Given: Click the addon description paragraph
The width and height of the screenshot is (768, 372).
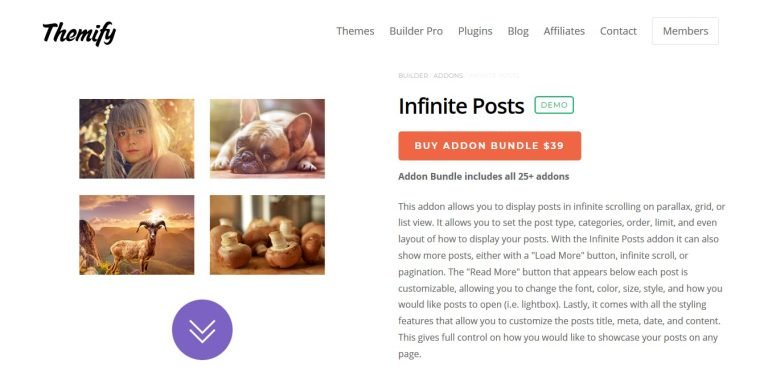Looking at the screenshot, I should tap(561, 280).
